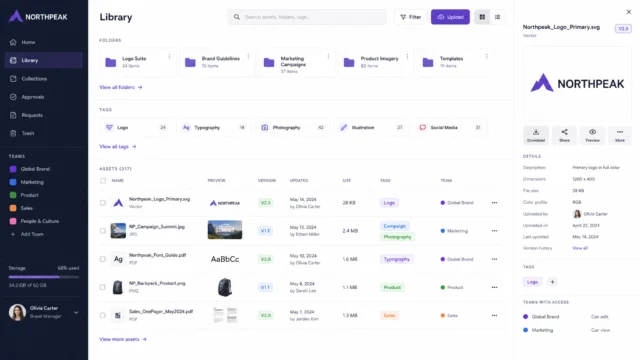640x360 pixels.
Task: Open more options for Northpeak_Font_Guide.pdf row
Action: [x=494, y=259]
